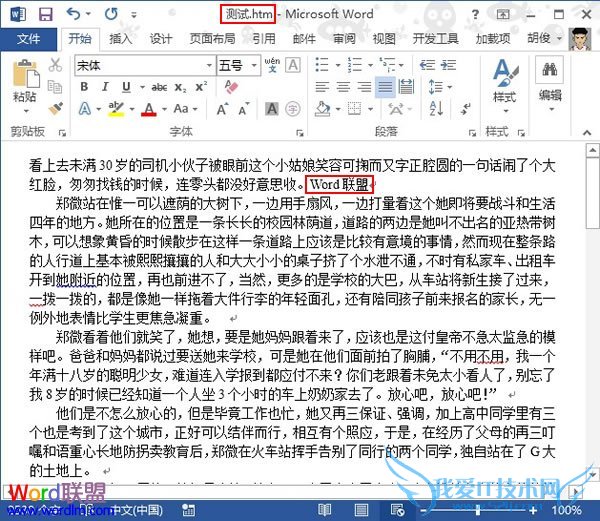This screenshot has height=521, width=600.
Task: Click the Web Layout view icon in status bar
Action: click(x=397, y=510)
